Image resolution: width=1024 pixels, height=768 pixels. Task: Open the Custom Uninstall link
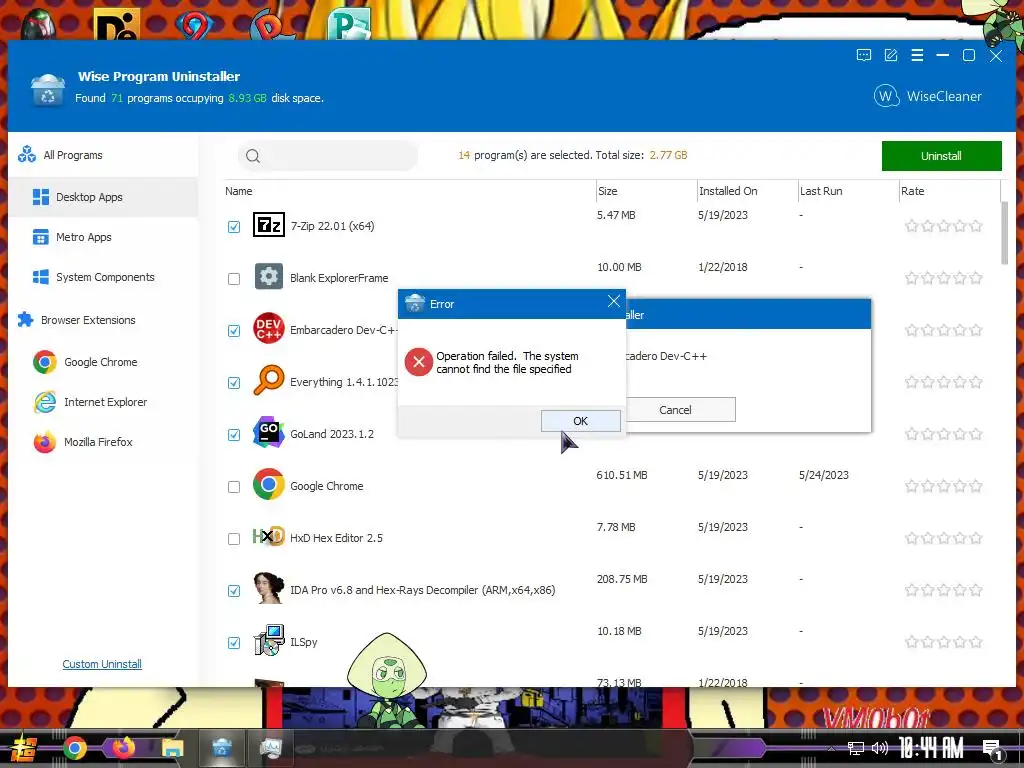pos(102,664)
